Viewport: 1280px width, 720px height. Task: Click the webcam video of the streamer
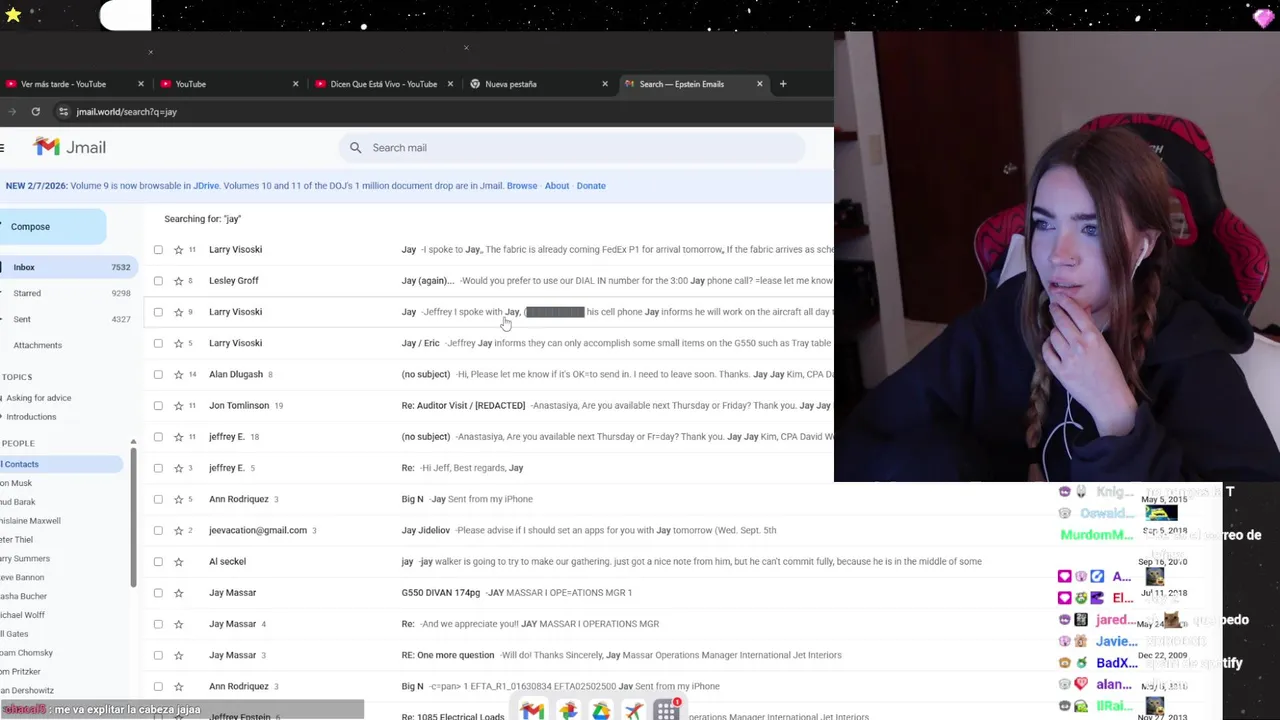pyautogui.click(x=1056, y=257)
